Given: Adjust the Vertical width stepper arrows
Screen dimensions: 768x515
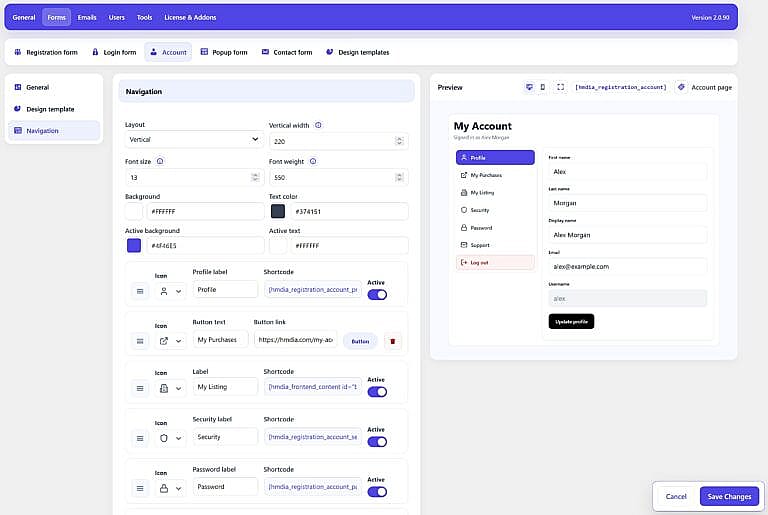Looking at the screenshot, I should 399,141.
